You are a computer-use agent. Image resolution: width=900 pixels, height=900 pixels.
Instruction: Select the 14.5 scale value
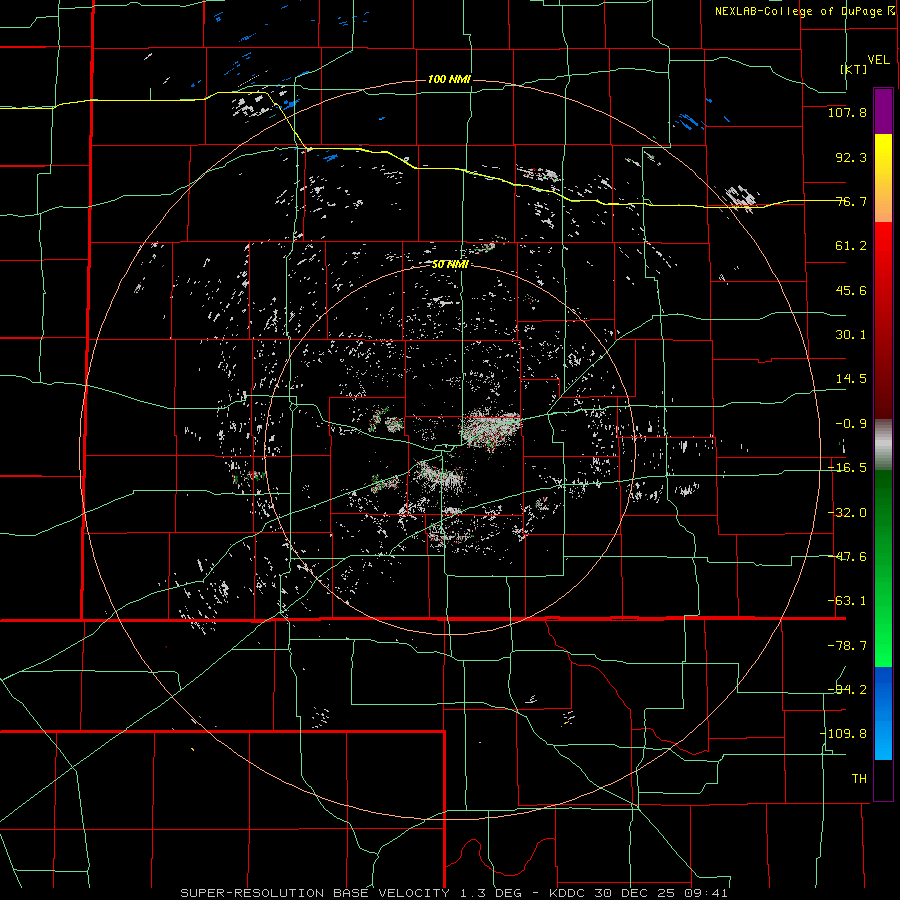coord(851,379)
